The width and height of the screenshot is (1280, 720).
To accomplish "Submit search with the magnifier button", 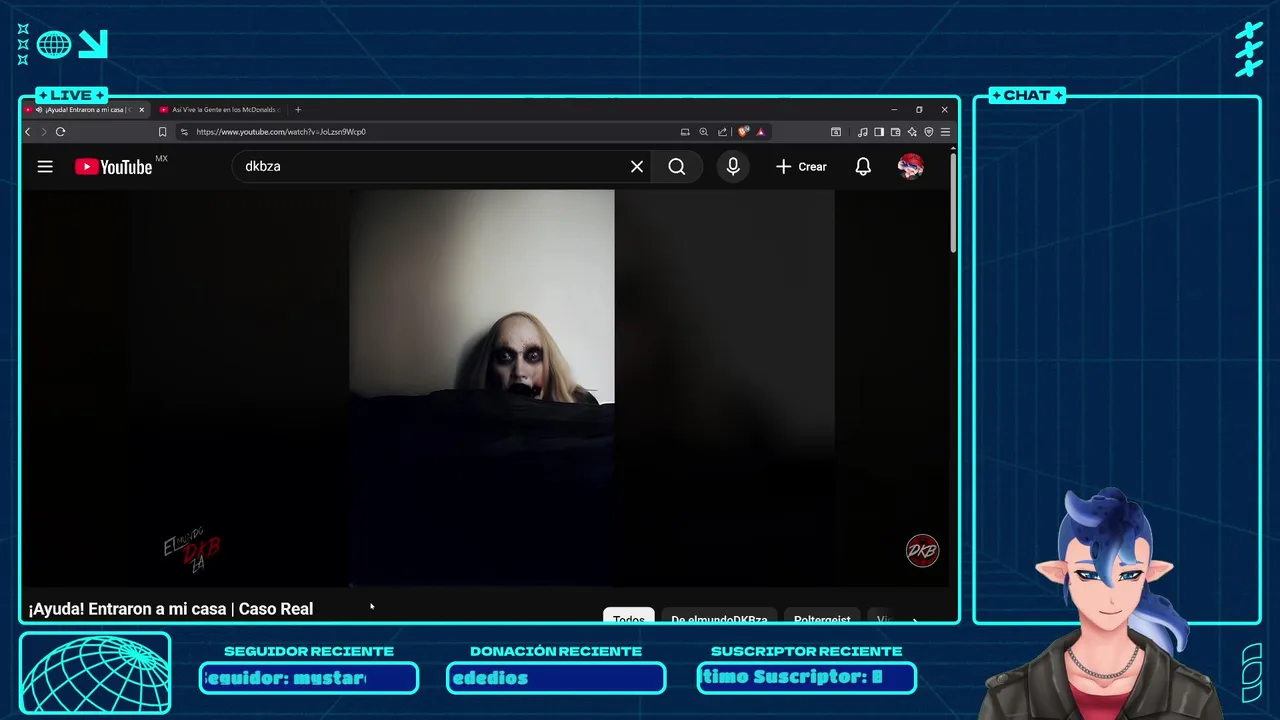I will pos(677,167).
